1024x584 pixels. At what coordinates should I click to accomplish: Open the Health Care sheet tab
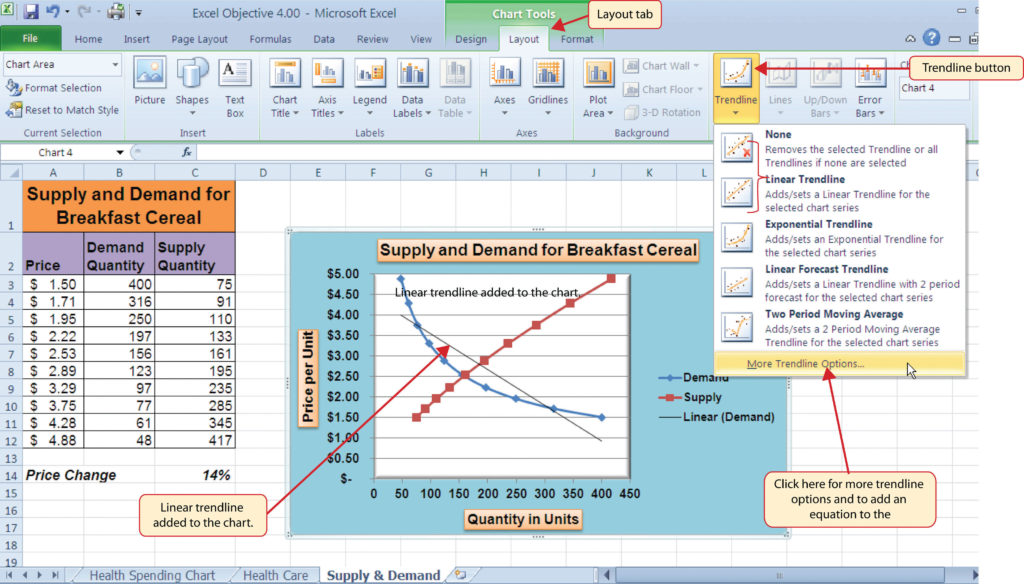tap(275, 575)
